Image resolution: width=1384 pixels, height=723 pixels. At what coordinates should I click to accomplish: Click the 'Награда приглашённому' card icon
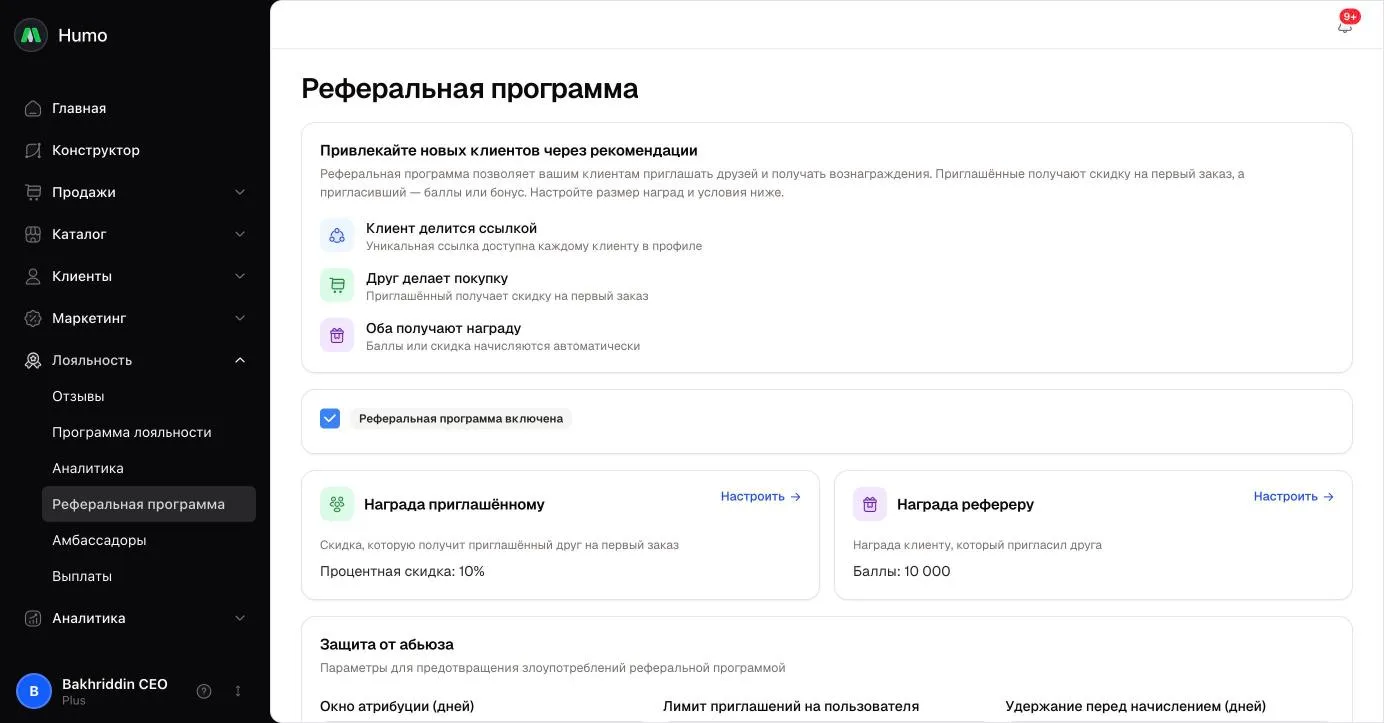coord(337,504)
